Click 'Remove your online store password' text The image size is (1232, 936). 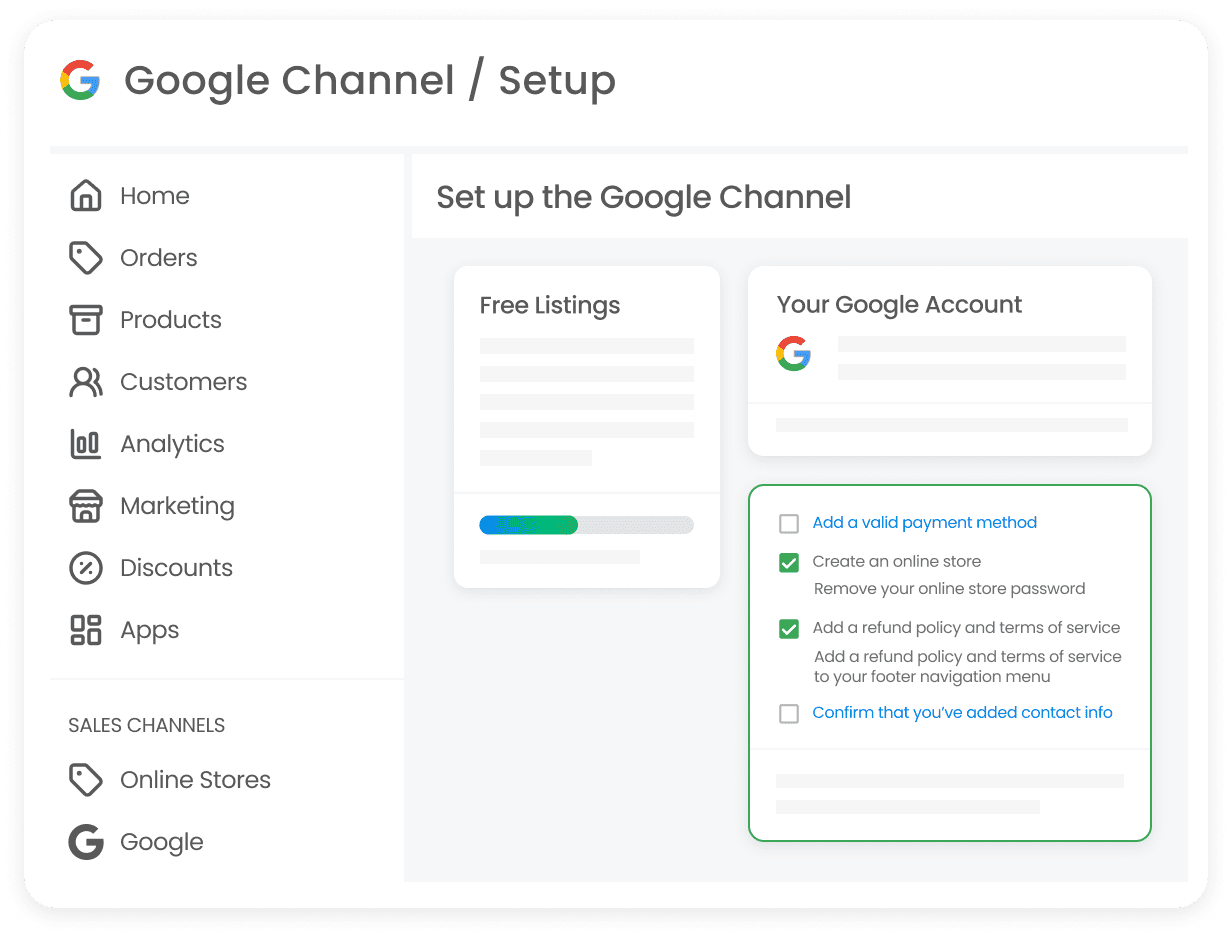point(949,588)
